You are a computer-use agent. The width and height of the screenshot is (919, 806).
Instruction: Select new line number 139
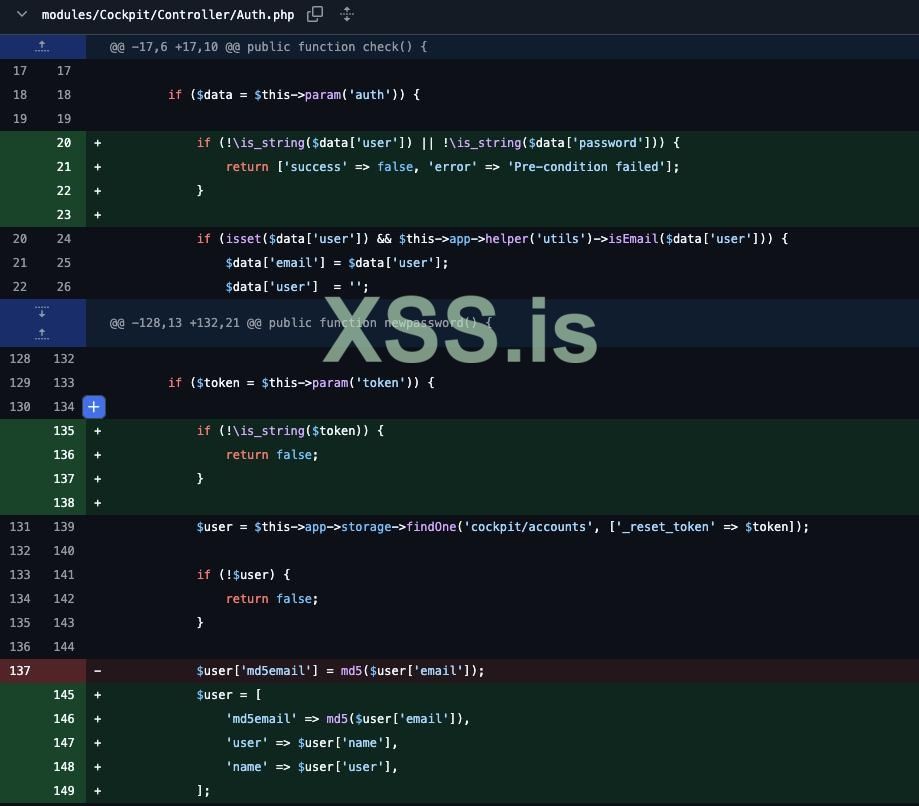point(64,526)
